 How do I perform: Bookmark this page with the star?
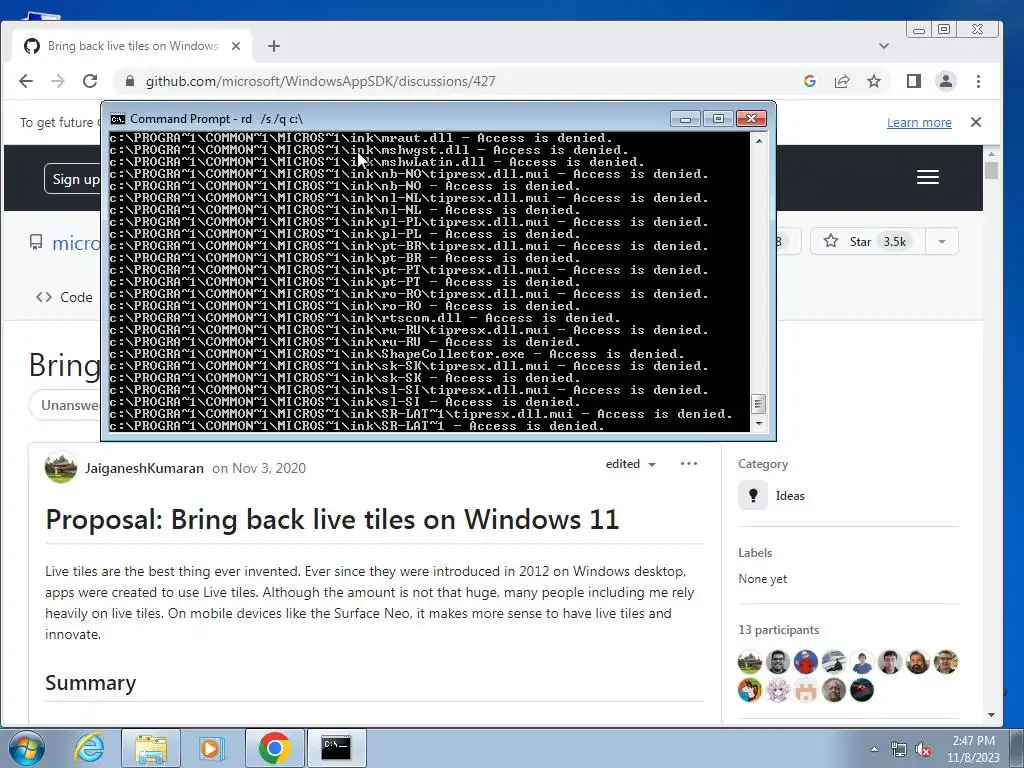pyautogui.click(x=874, y=81)
